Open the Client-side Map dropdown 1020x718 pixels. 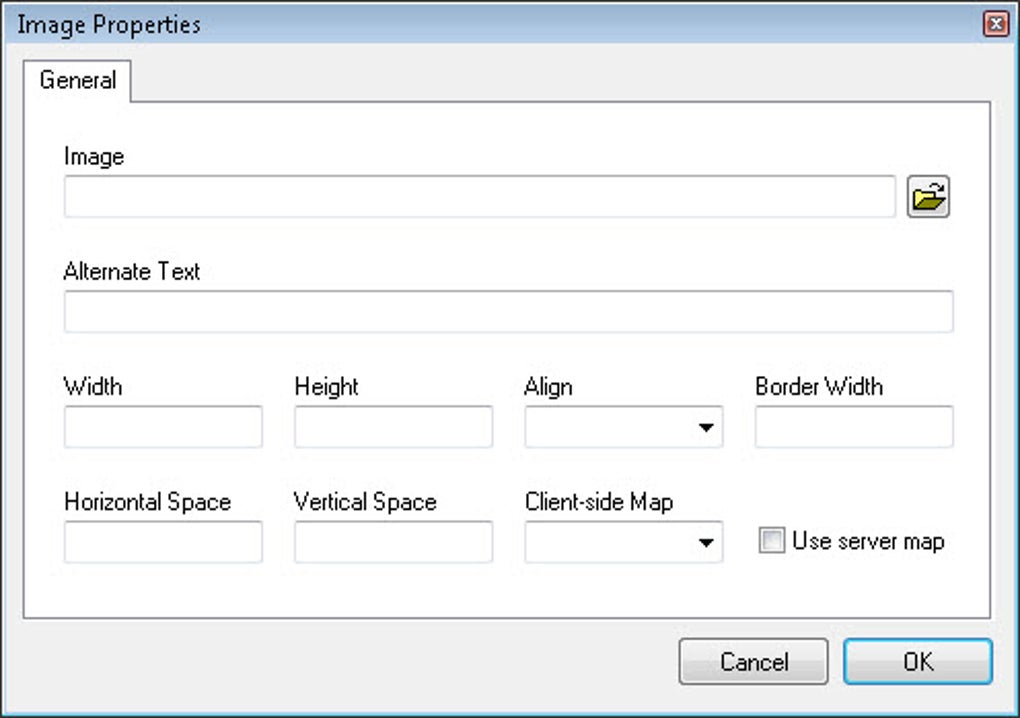point(624,542)
